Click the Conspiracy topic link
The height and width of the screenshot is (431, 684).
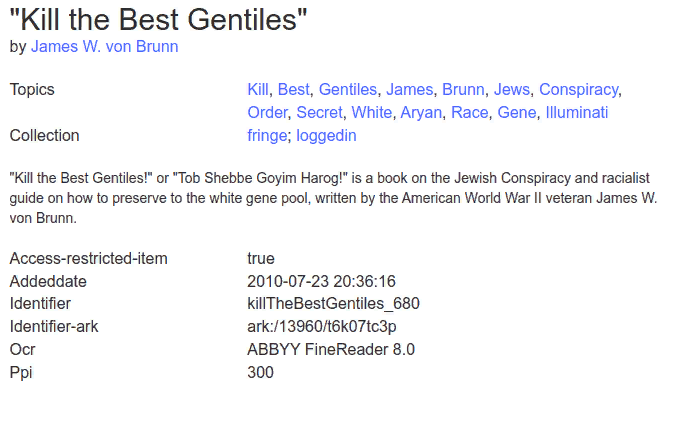579,89
